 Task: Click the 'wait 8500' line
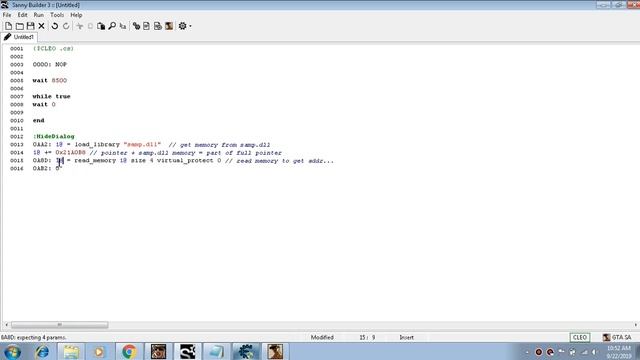[x=49, y=80]
